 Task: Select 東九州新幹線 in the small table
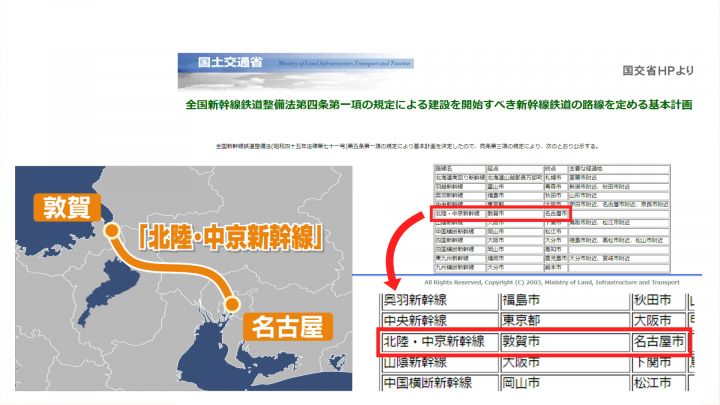[x=460, y=258]
